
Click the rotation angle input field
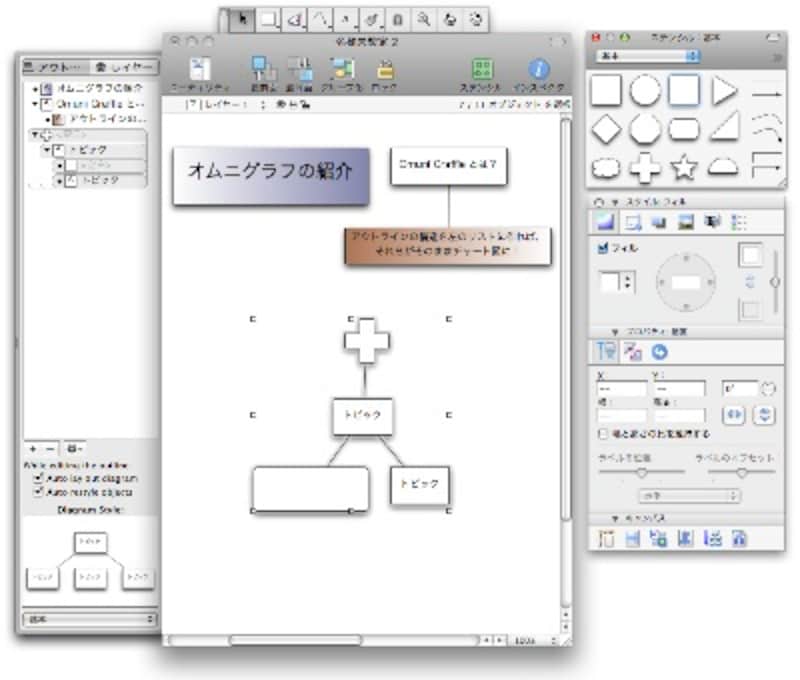pos(740,389)
